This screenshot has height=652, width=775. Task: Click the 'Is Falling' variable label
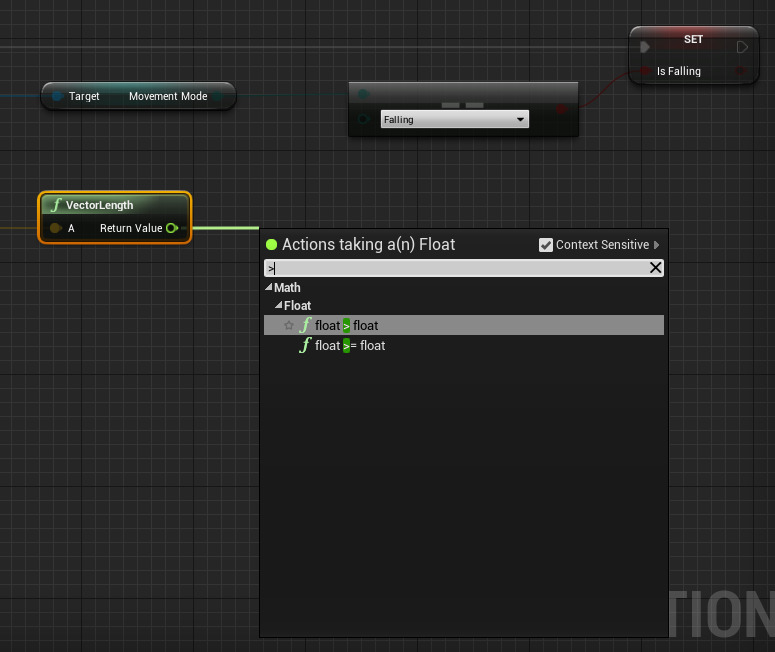[679, 71]
